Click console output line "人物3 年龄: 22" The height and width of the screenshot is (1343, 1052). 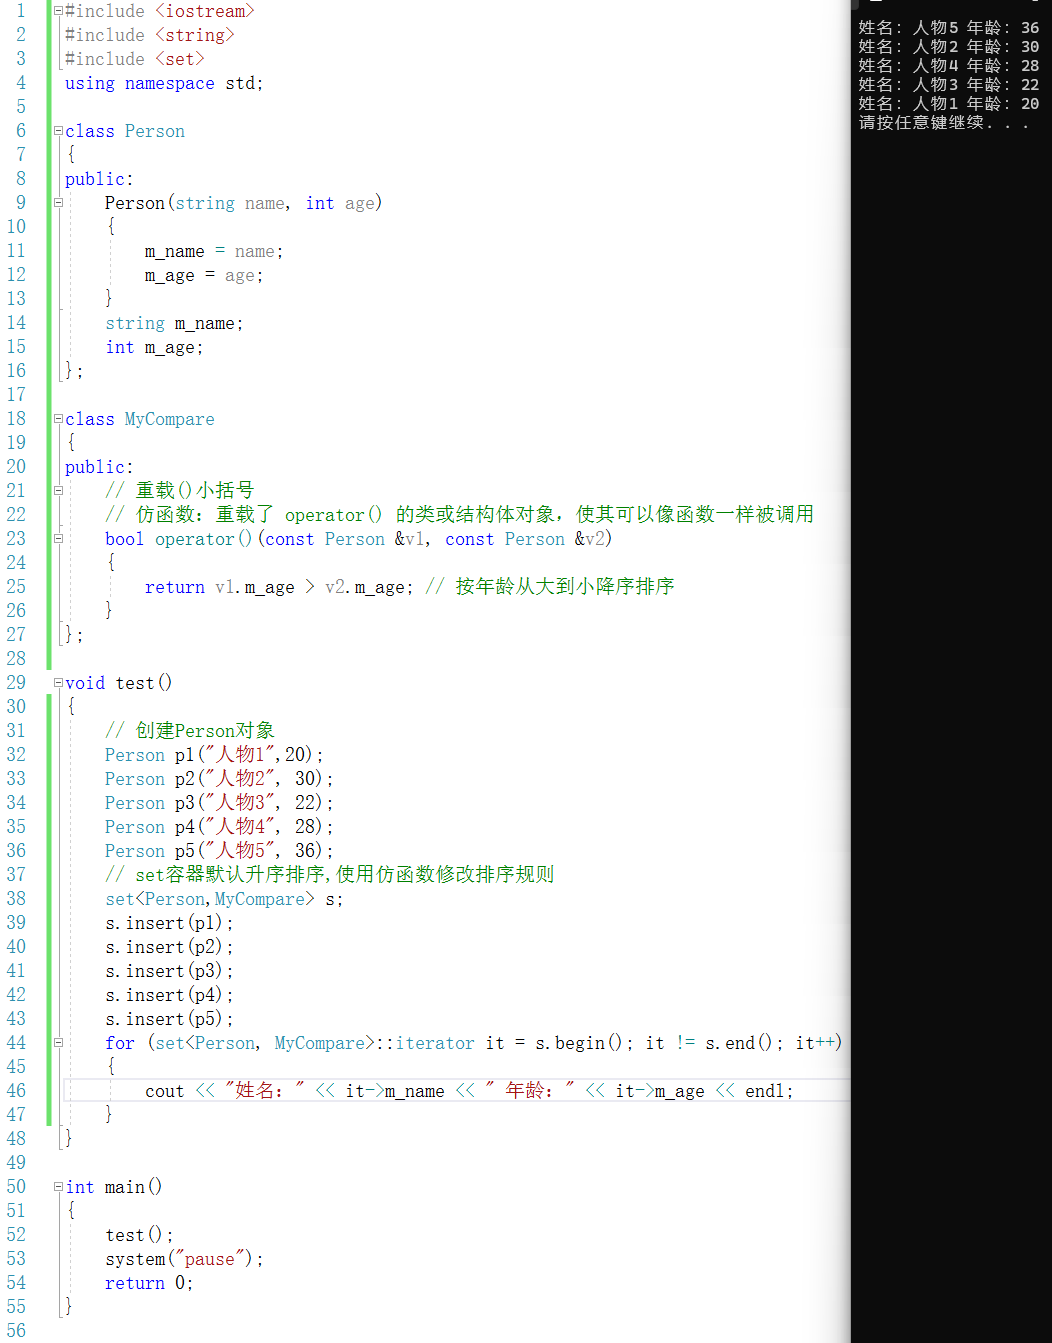point(949,85)
